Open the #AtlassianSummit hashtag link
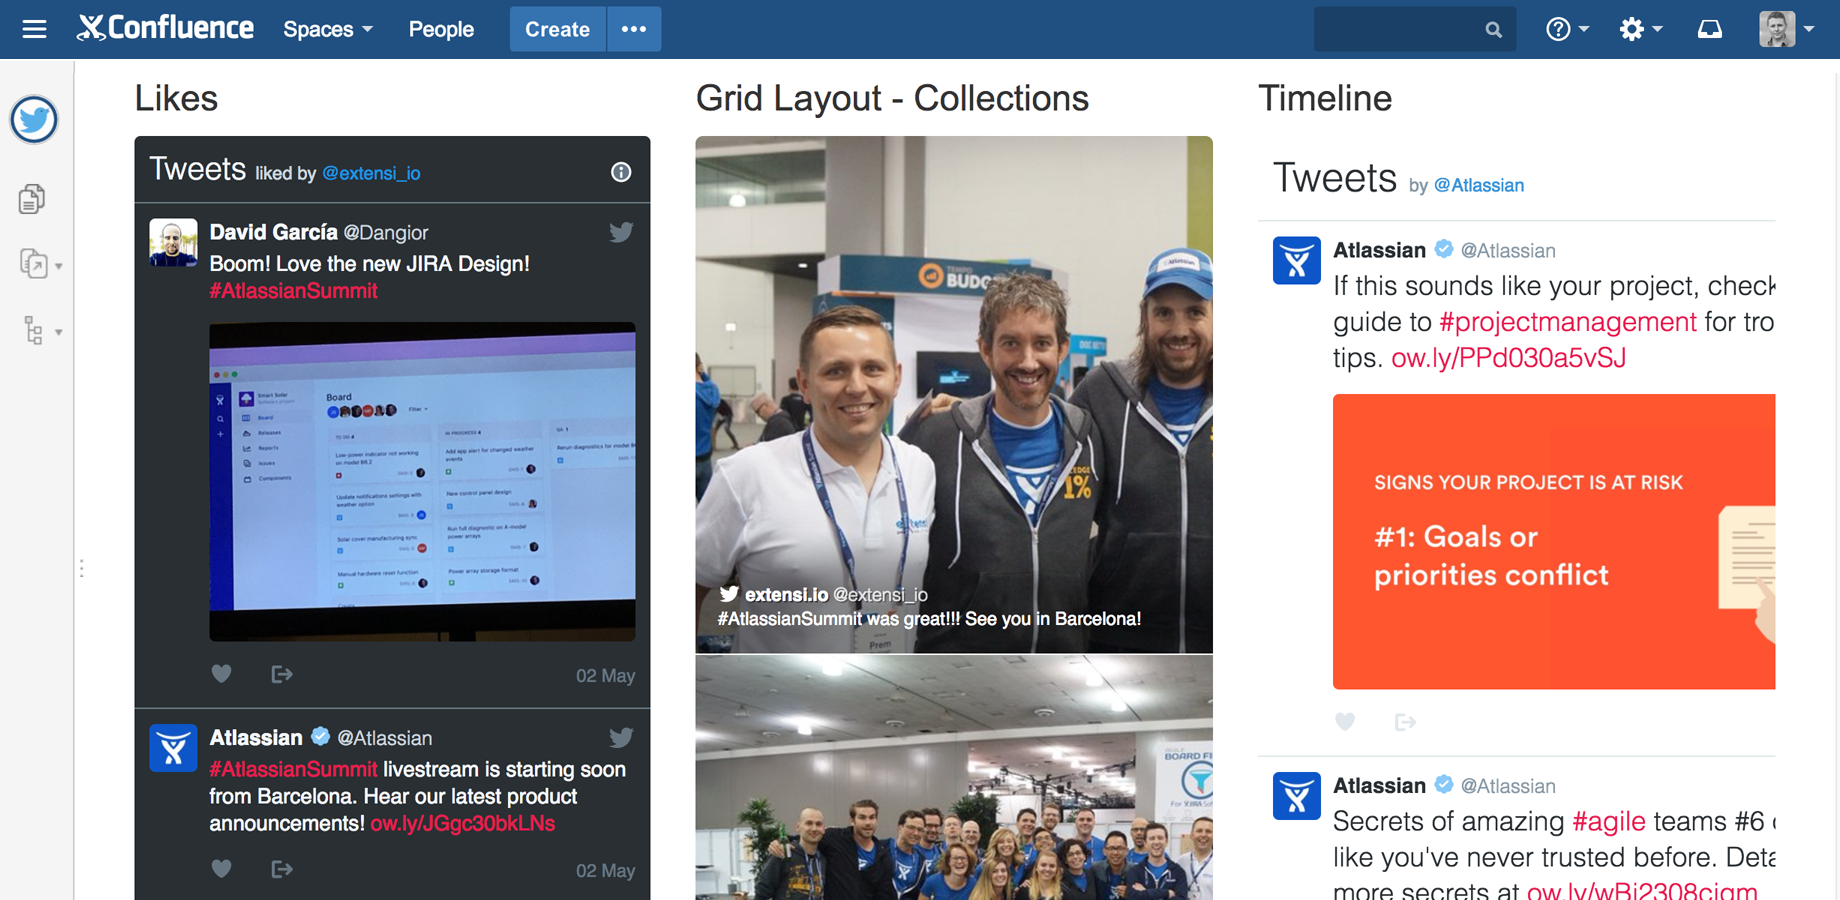 point(293,290)
